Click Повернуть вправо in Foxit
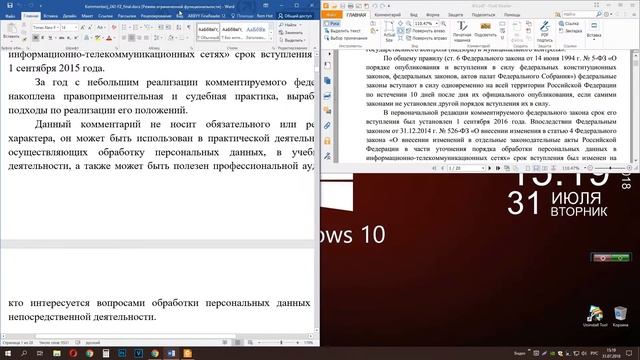This screenshot has width=640, height=360. click(x=426, y=38)
